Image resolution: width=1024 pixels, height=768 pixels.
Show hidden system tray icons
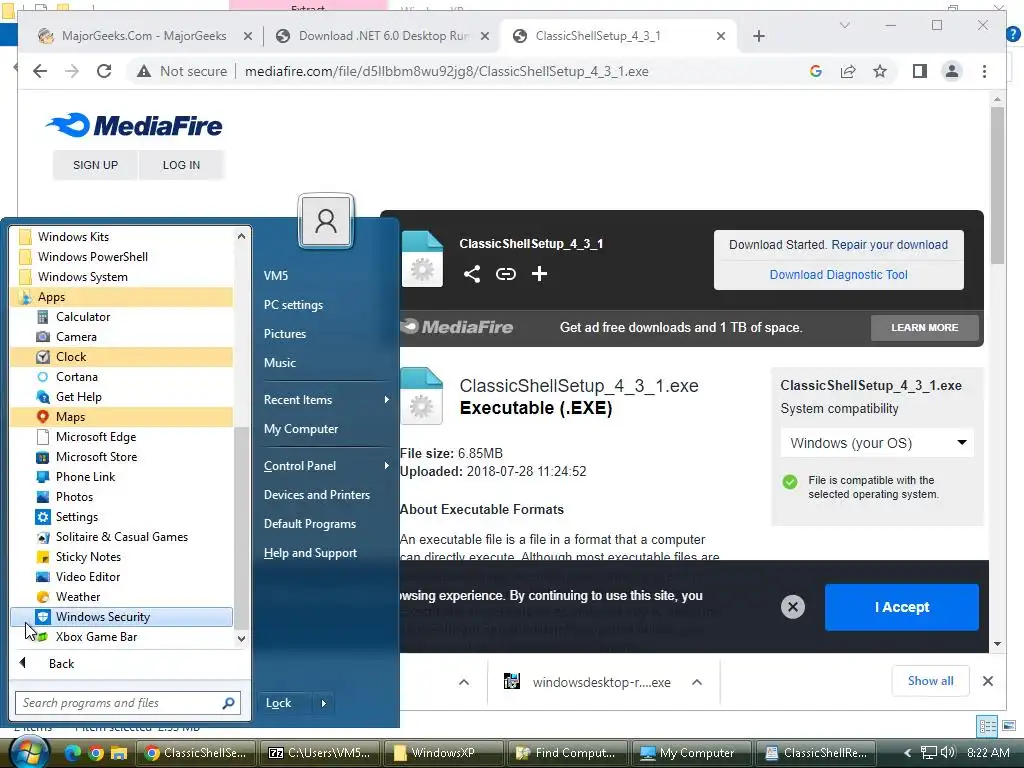[x=907, y=753]
